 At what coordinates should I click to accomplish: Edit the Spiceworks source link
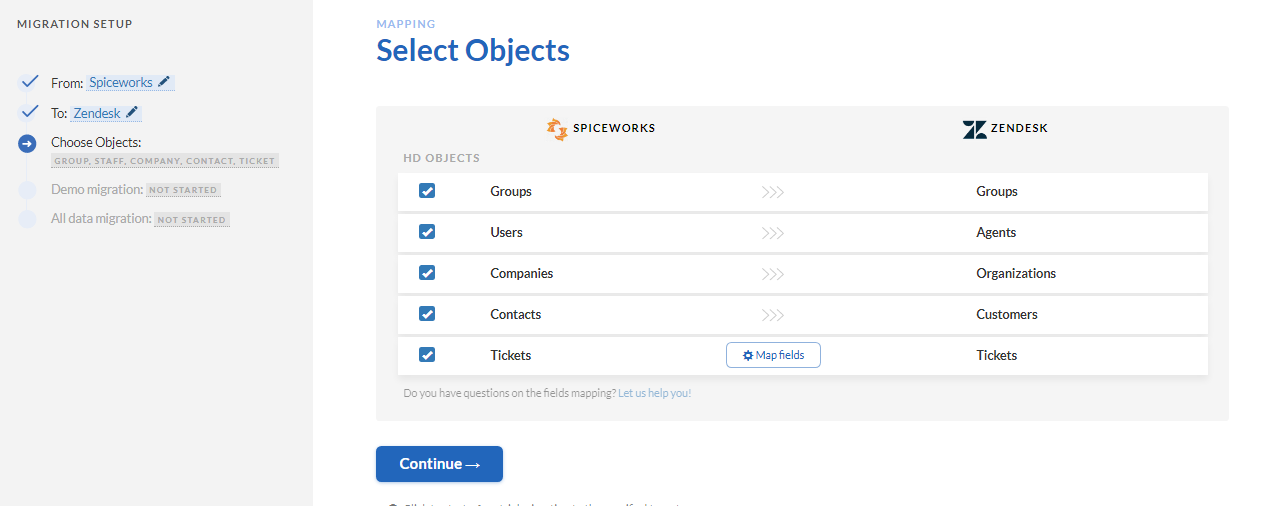pyautogui.click(x=121, y=83)
